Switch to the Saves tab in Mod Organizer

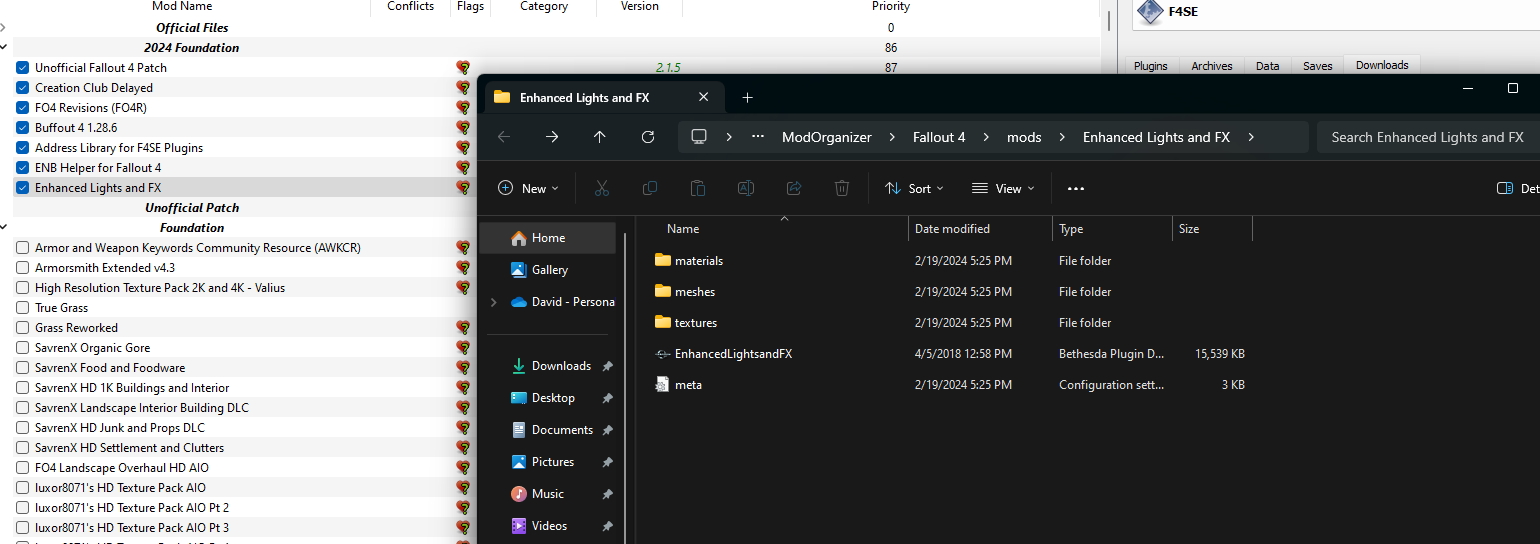point(1318,66)
